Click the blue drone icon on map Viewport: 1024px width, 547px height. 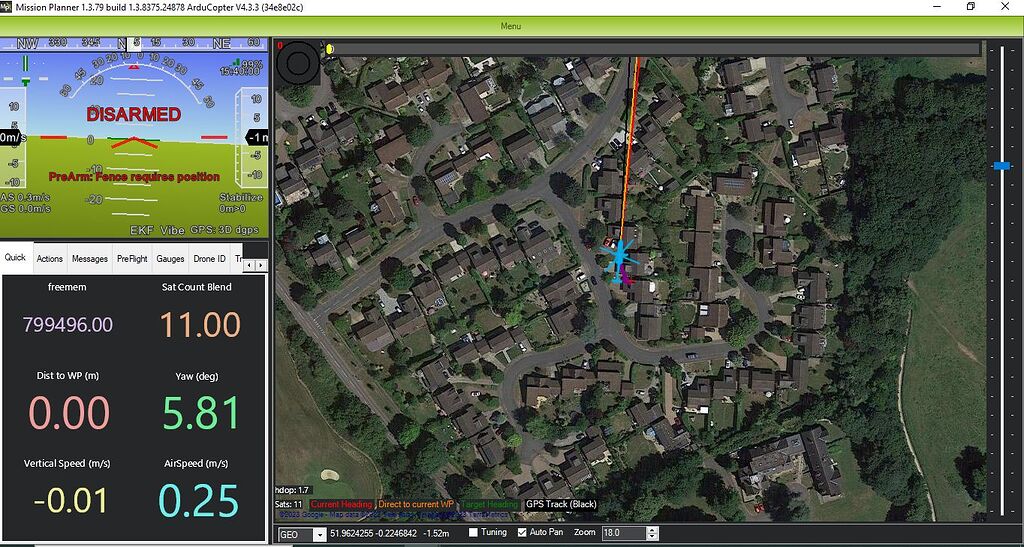point(619,256)
